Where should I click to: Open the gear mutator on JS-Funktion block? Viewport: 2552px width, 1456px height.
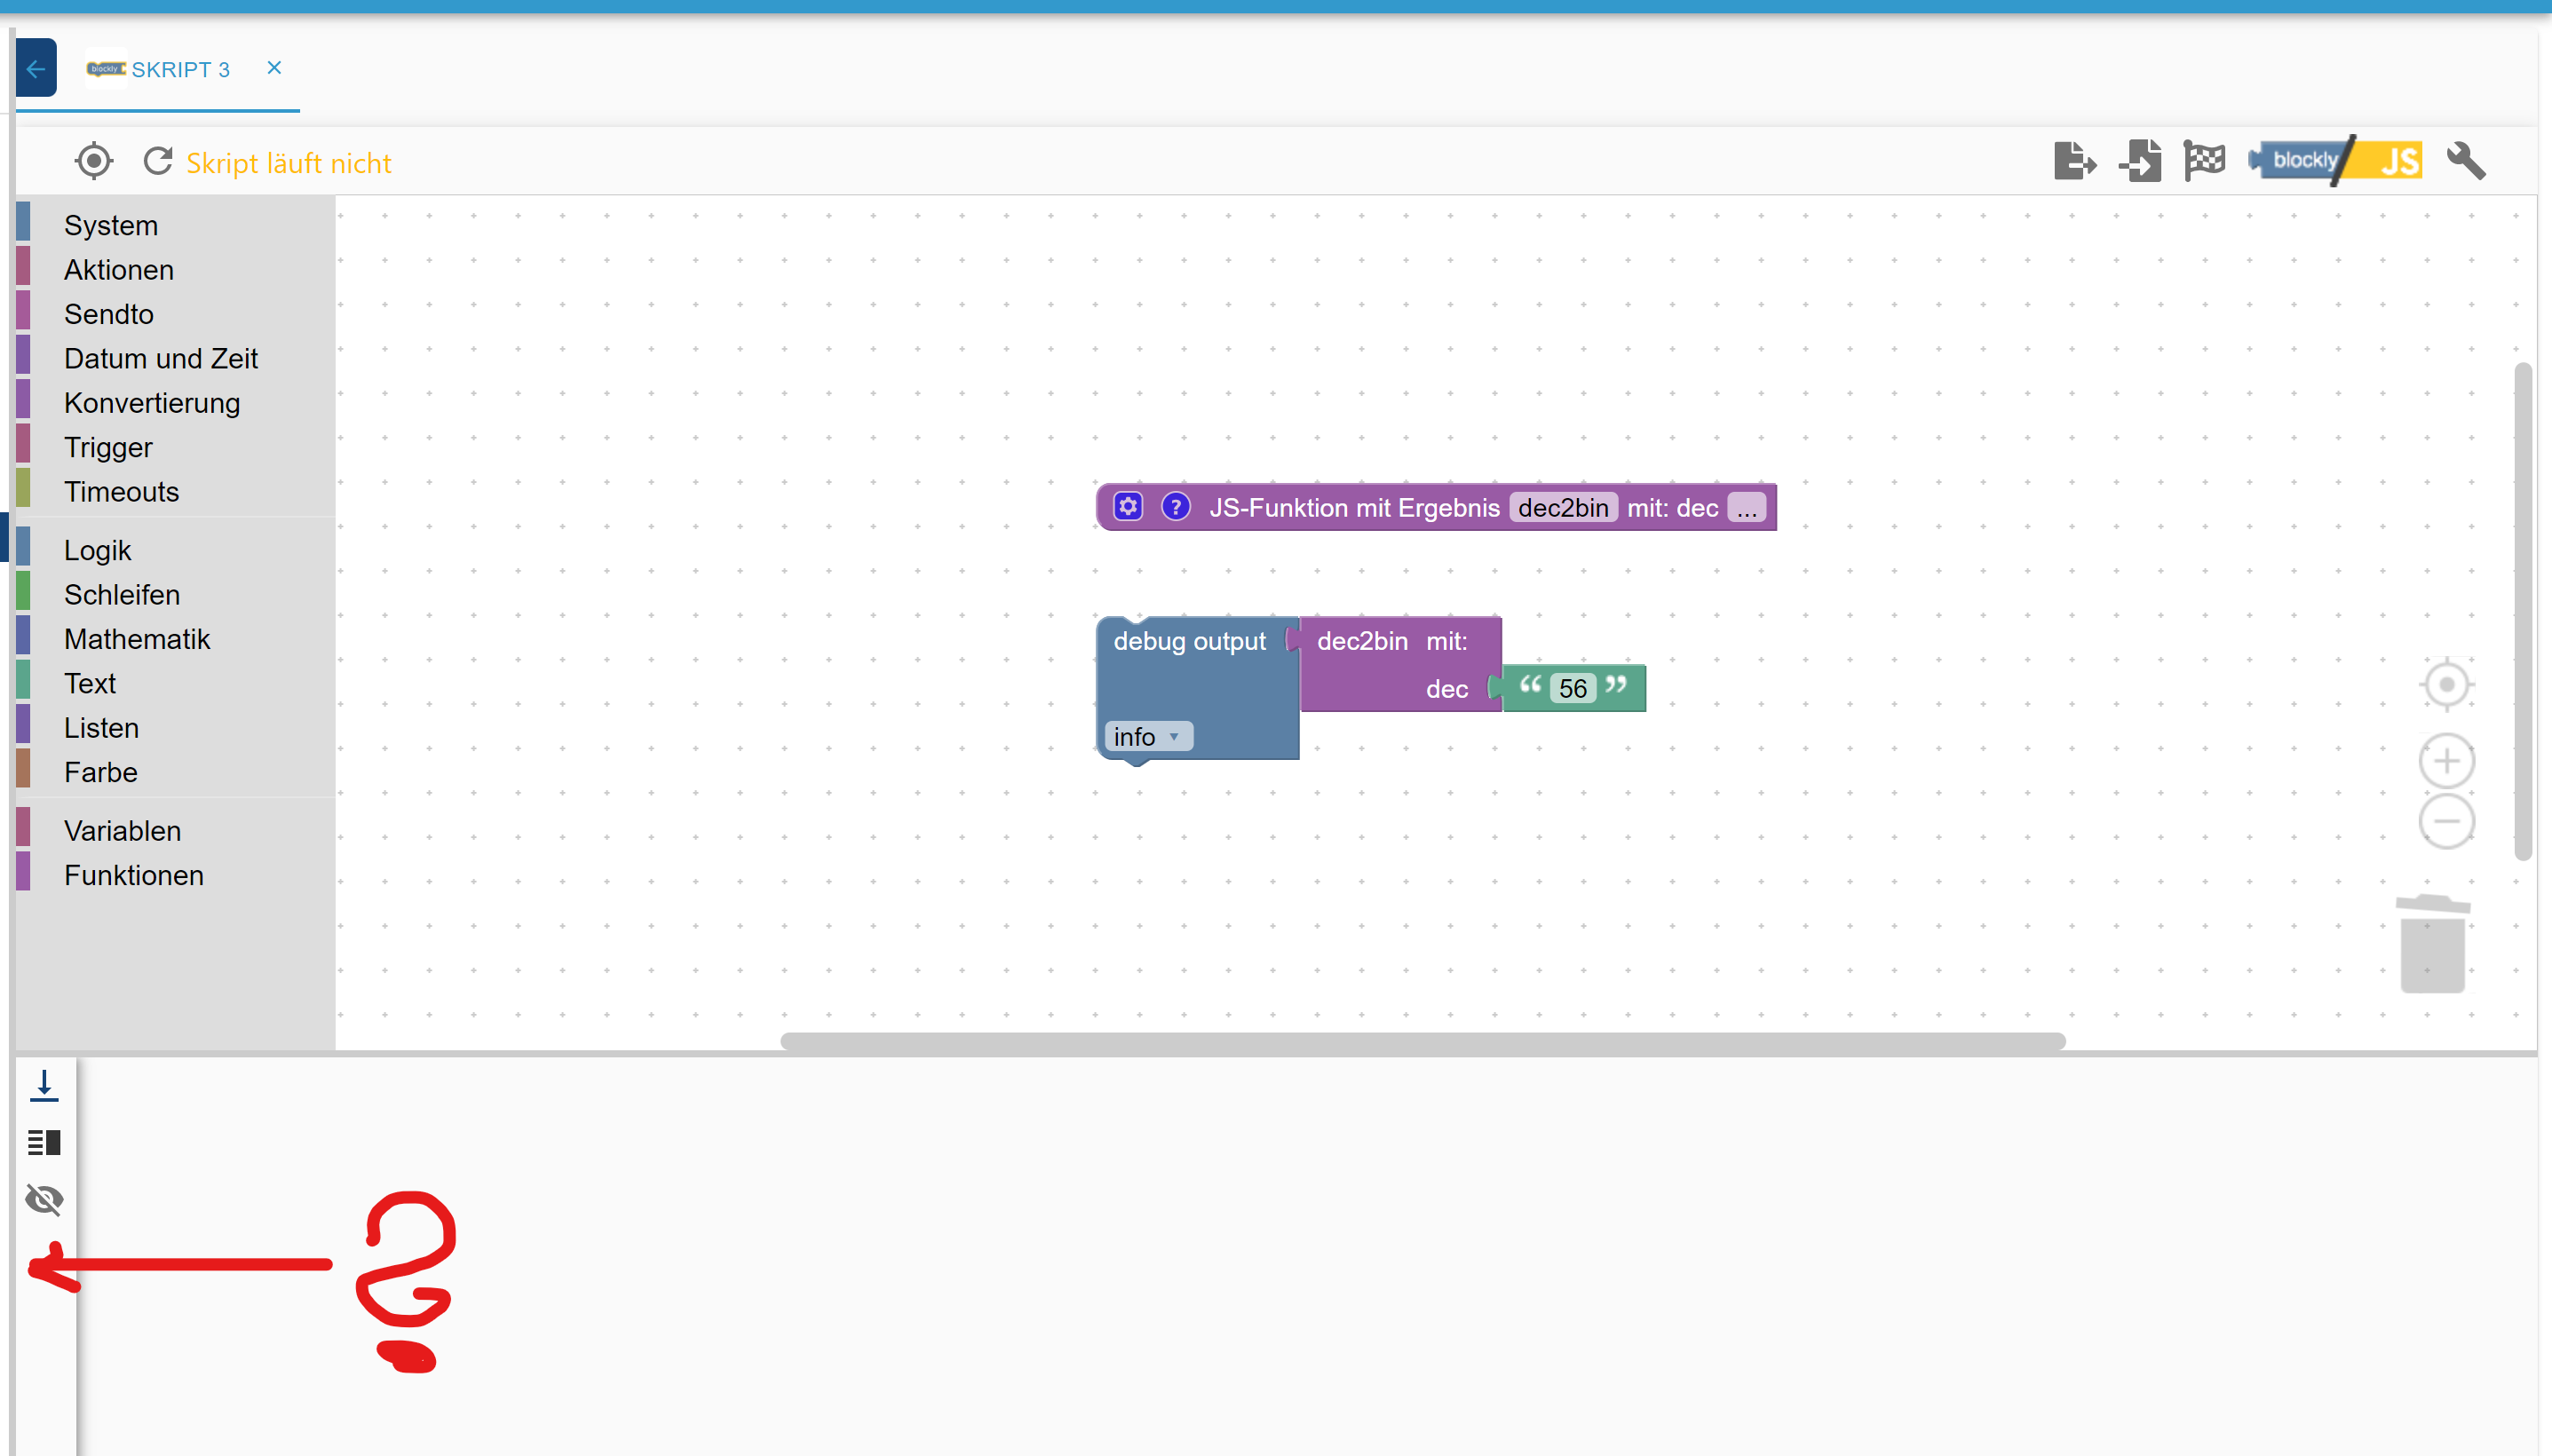[x=1128, y=507]
